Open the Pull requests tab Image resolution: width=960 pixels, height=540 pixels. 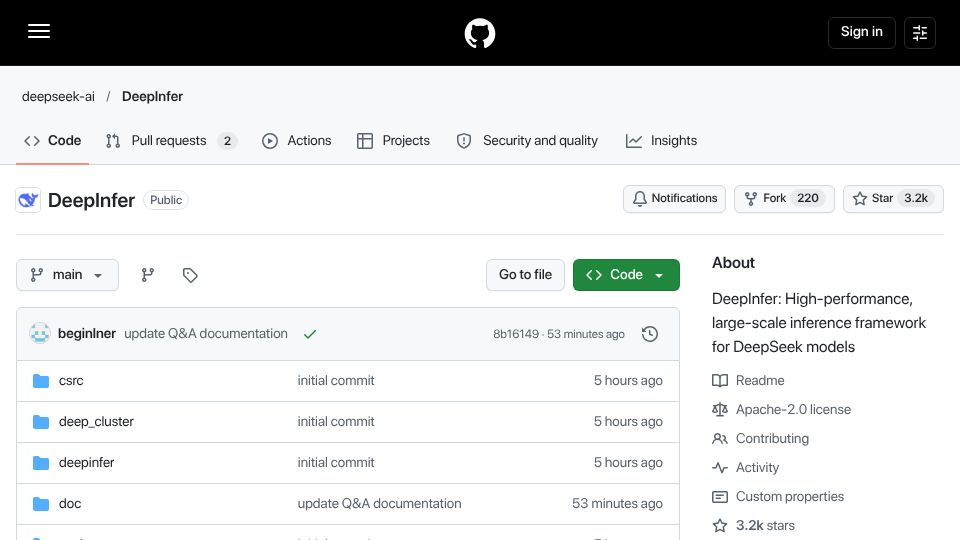point(171,141)
